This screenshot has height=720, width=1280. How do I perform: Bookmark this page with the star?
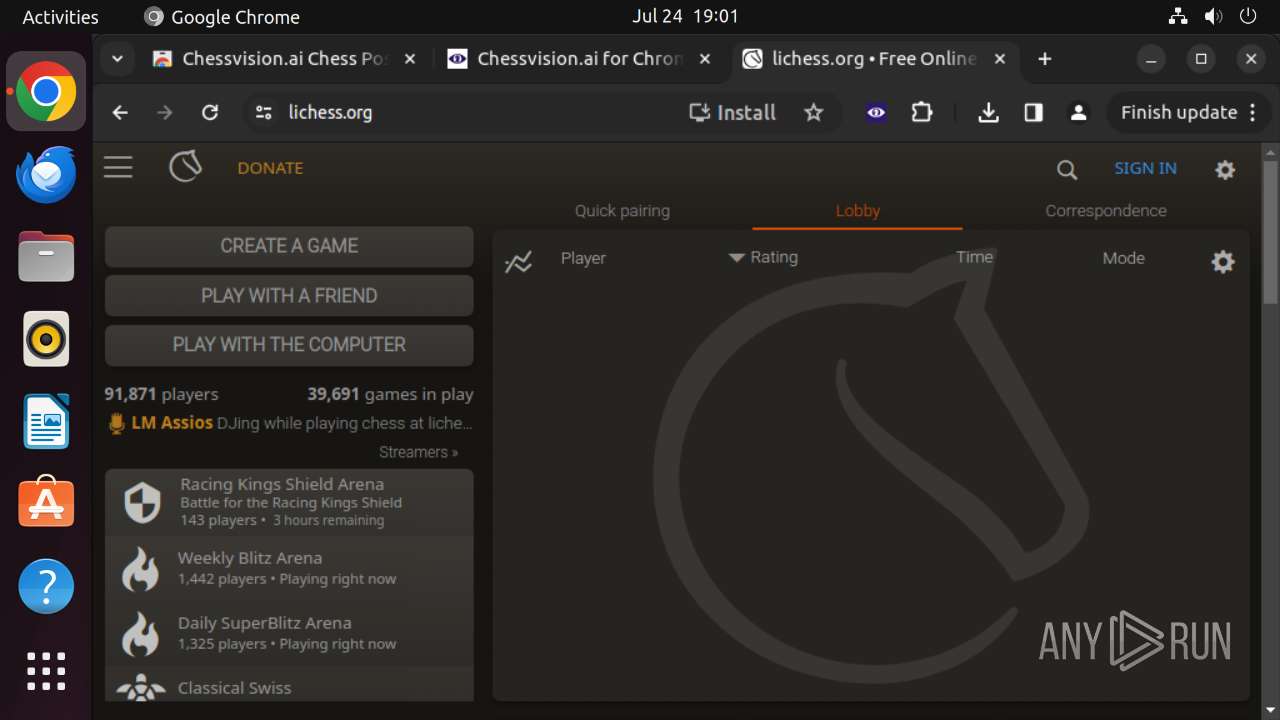coord(814,113)
